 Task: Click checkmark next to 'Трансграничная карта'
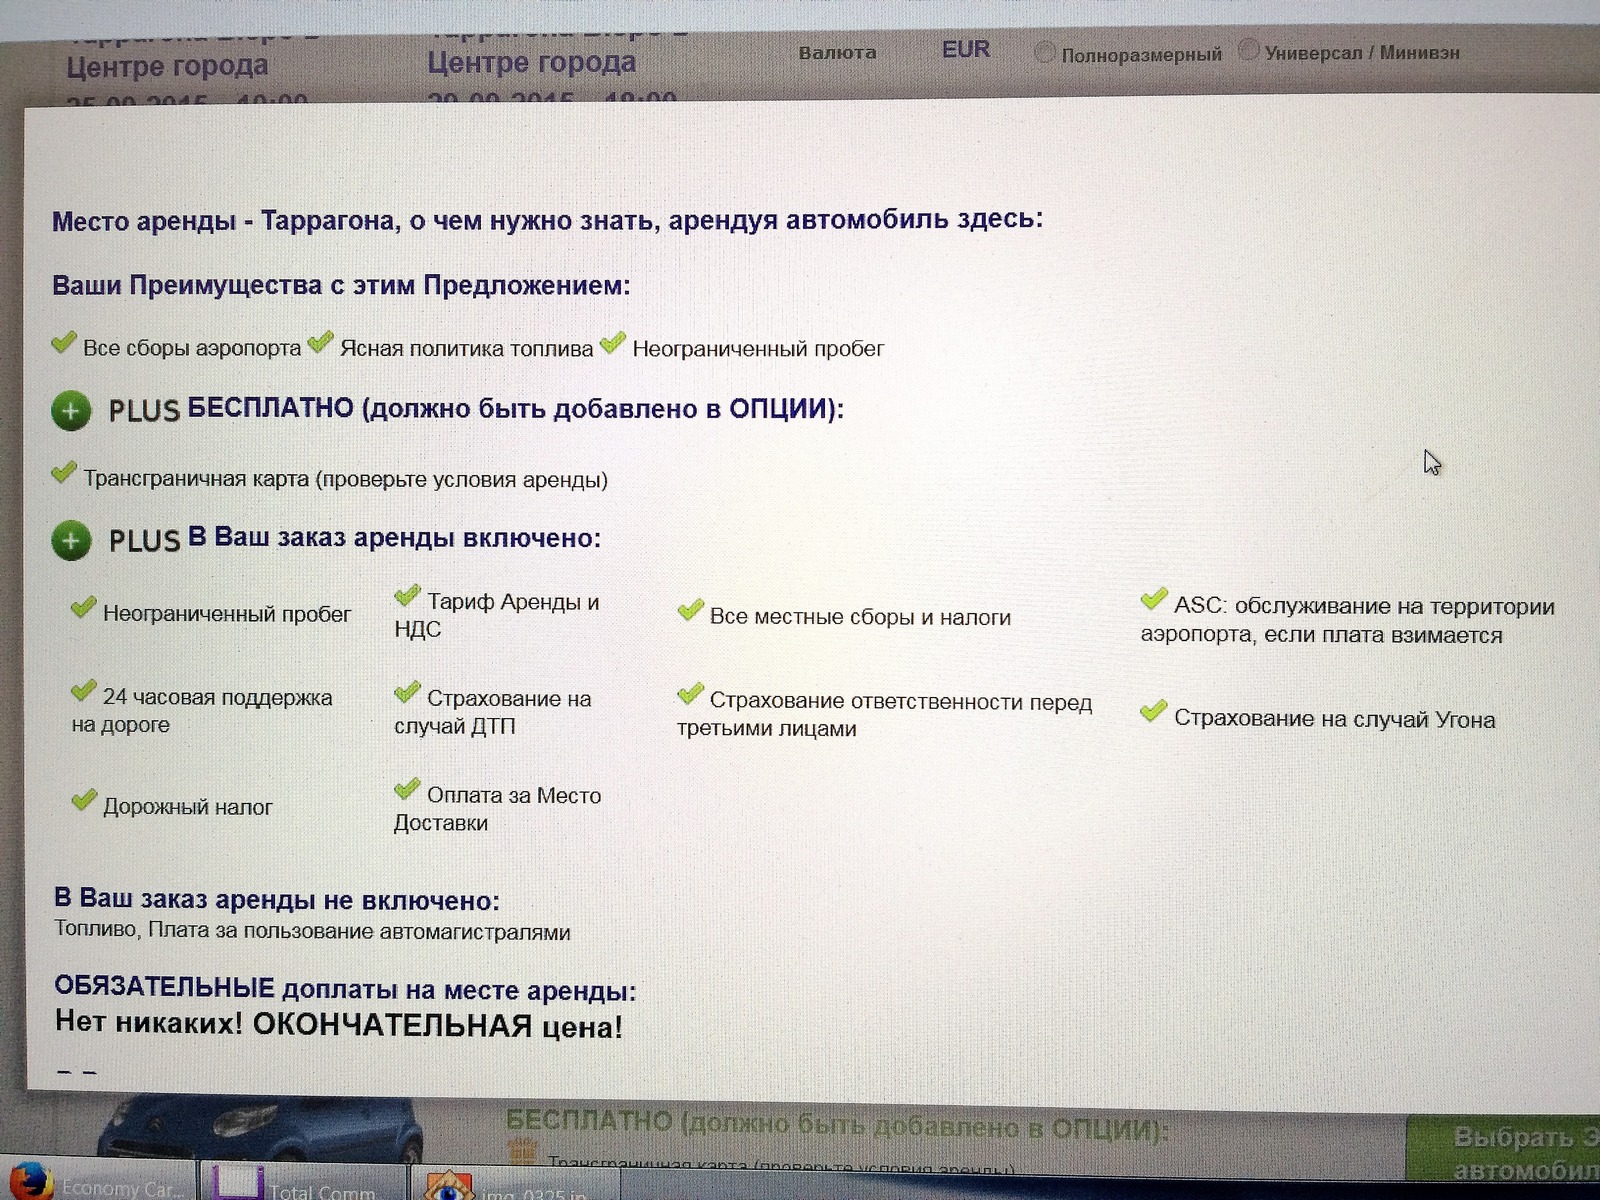64,473
